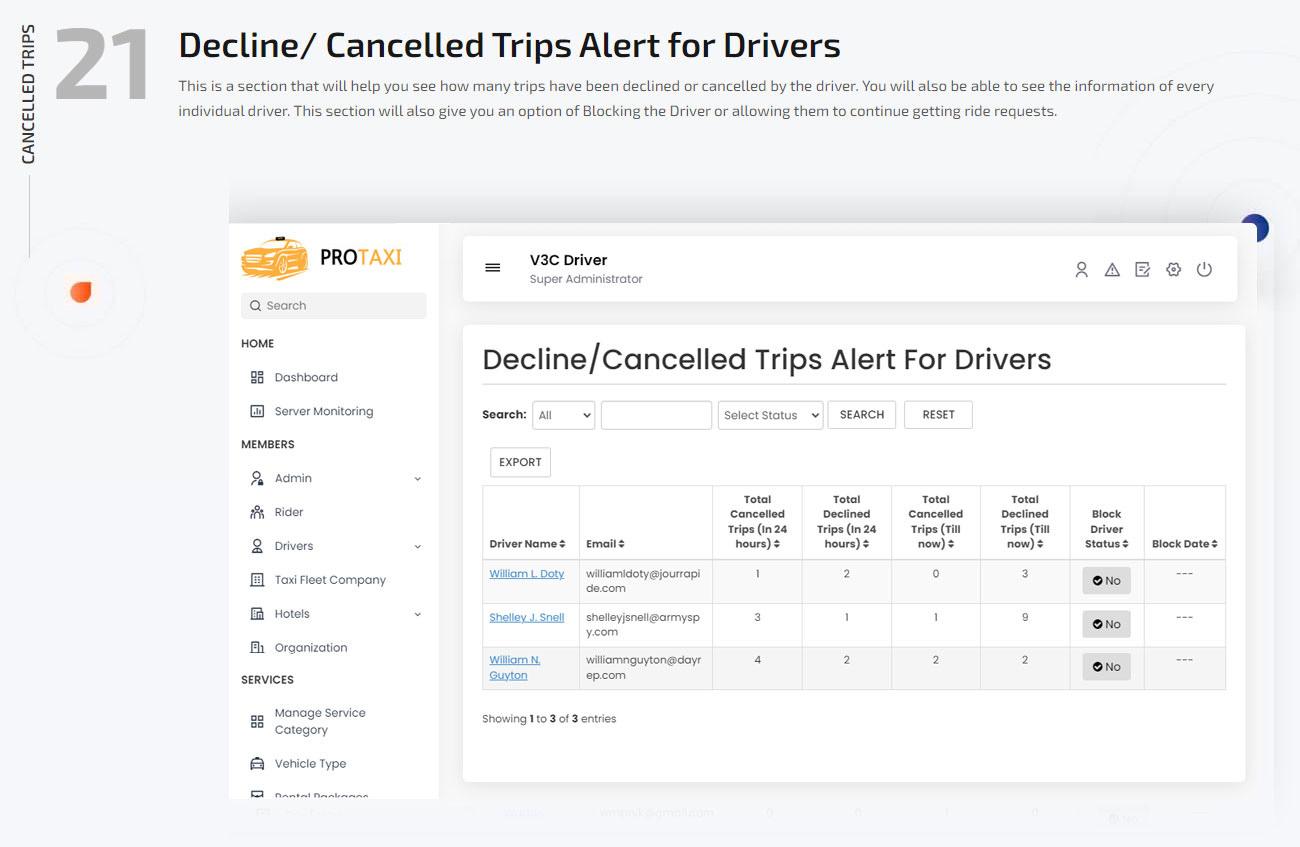
Task: Open the Vehicle Type settings
Action: [308, 763]
